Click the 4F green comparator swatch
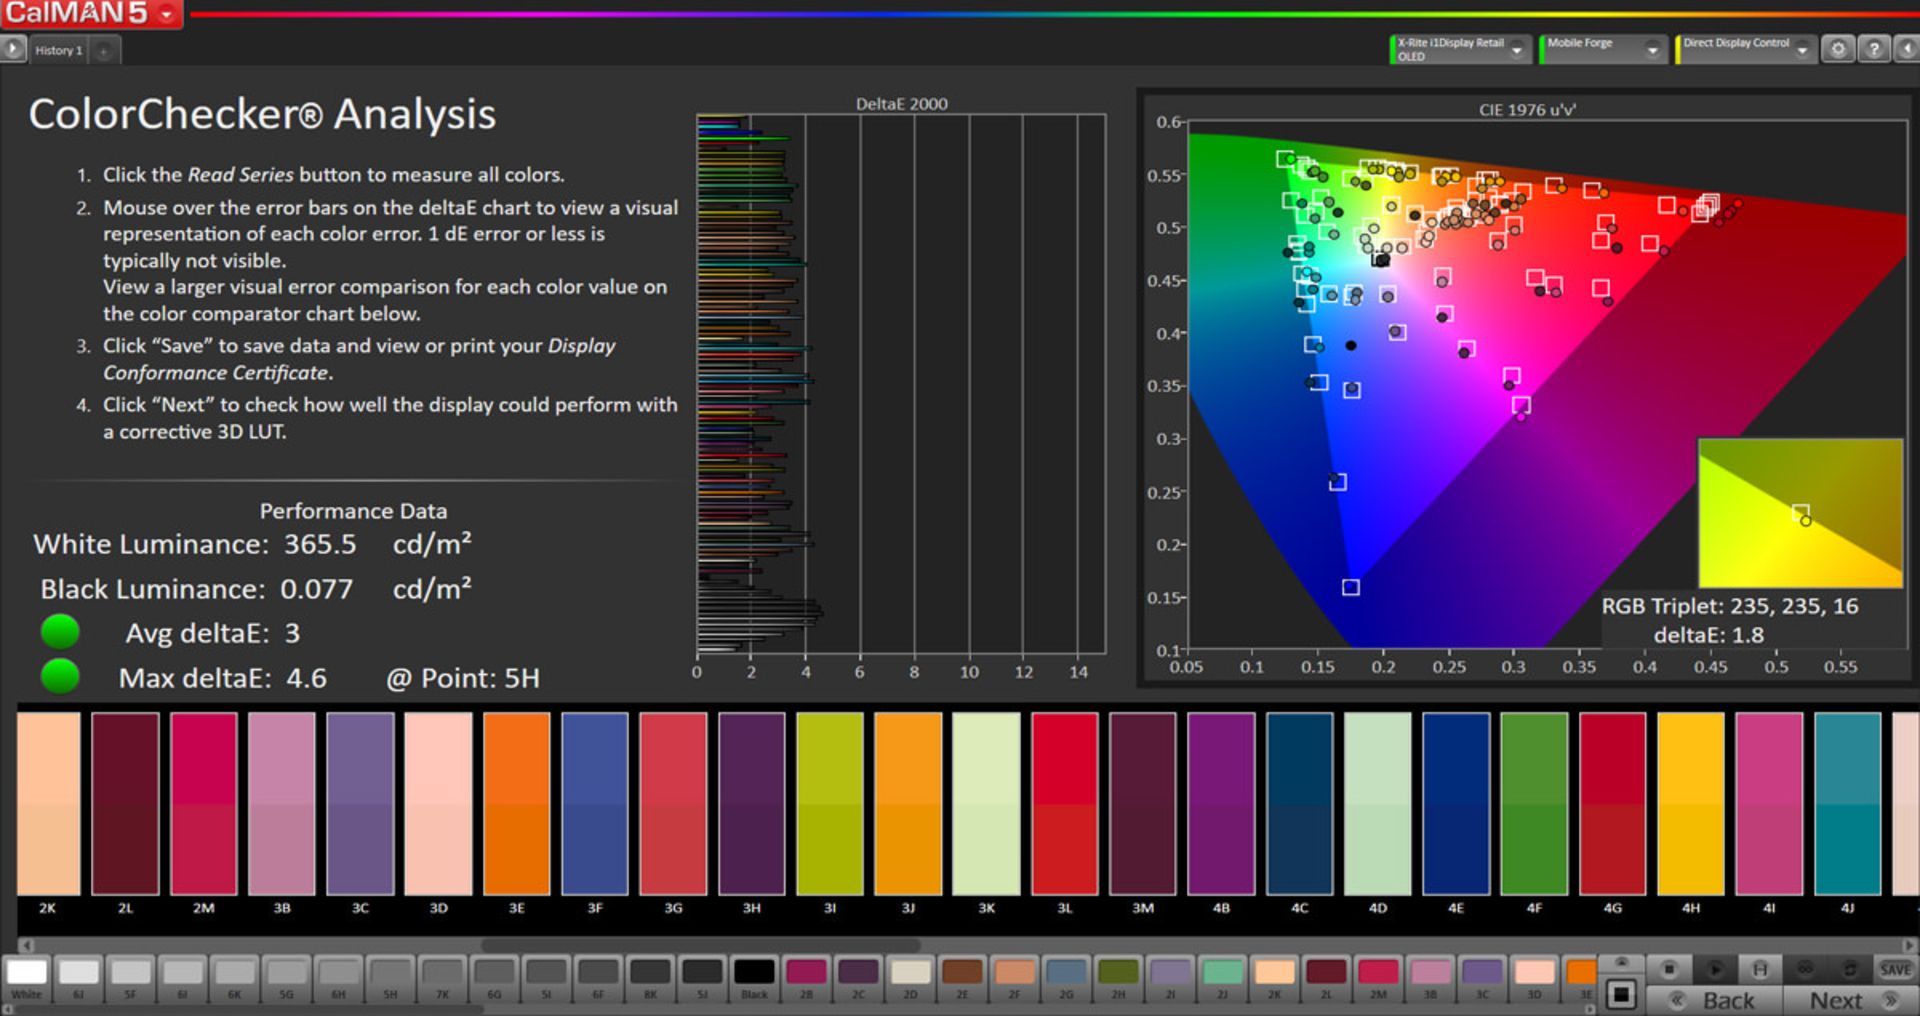Screen dimensions: 1920x1016 click(x=1534, y=803)
